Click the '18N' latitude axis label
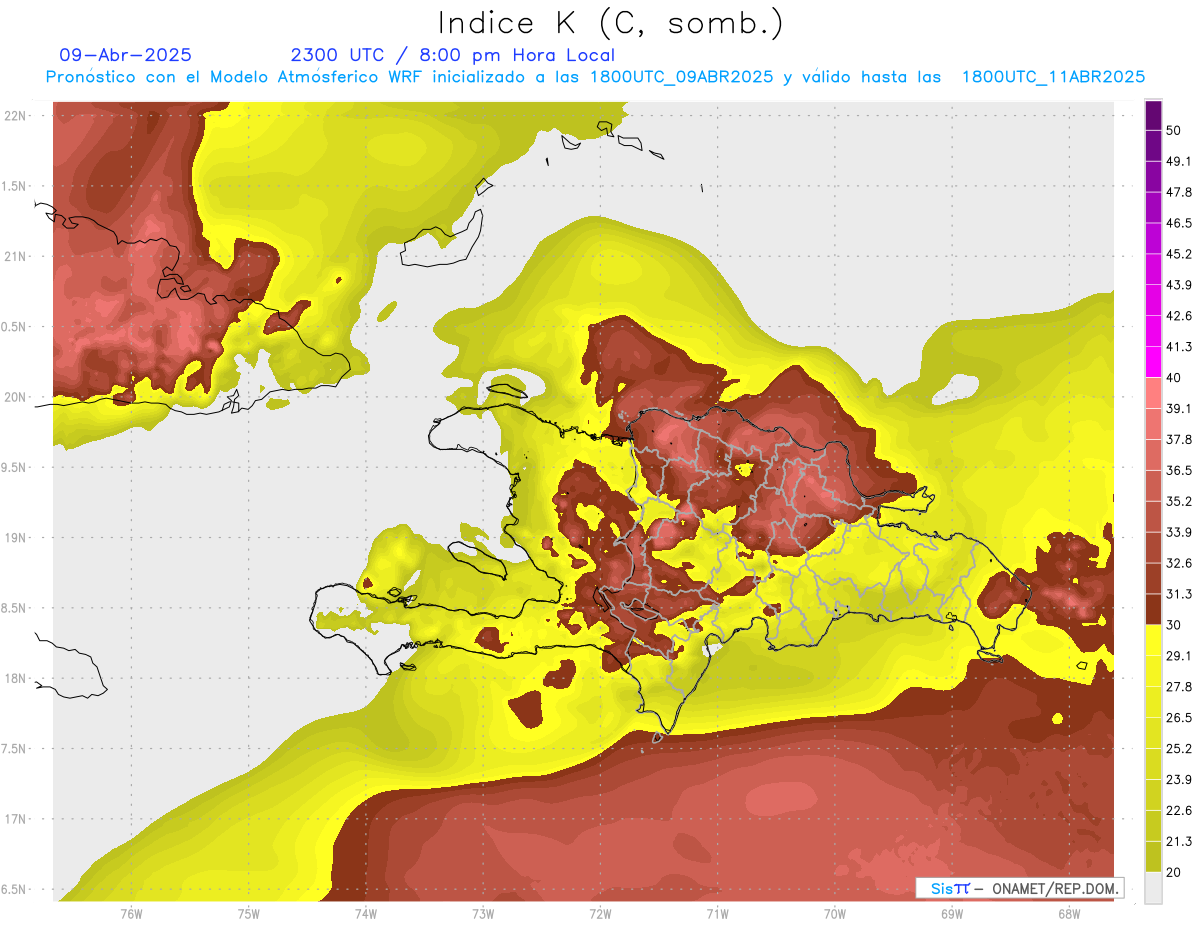 click(15, 678)
